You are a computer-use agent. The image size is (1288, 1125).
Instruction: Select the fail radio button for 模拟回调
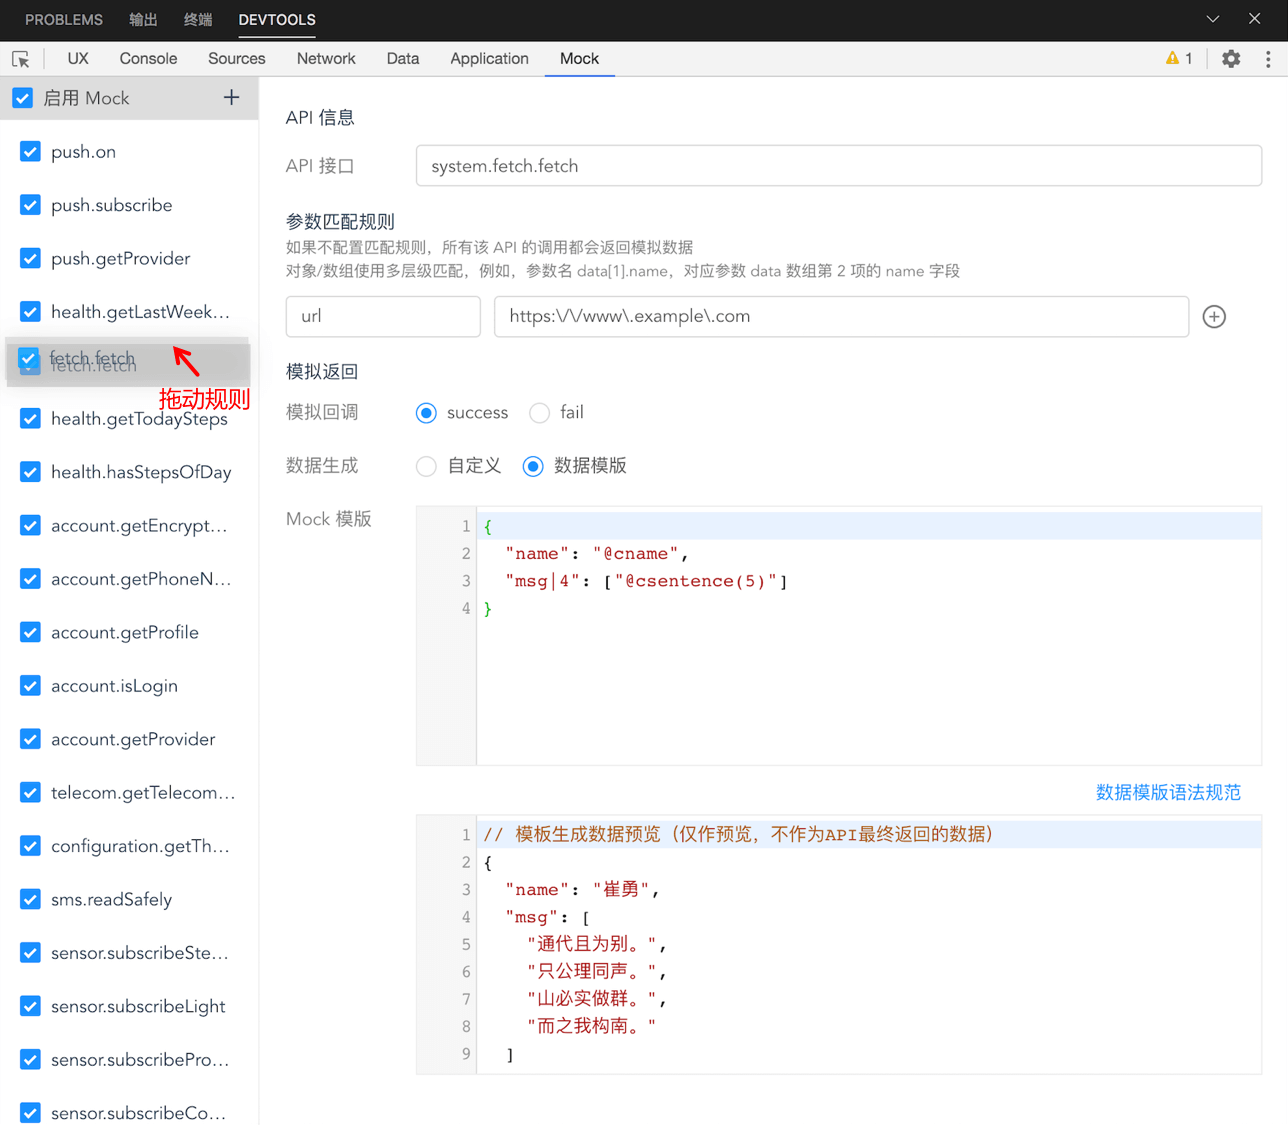540,412
